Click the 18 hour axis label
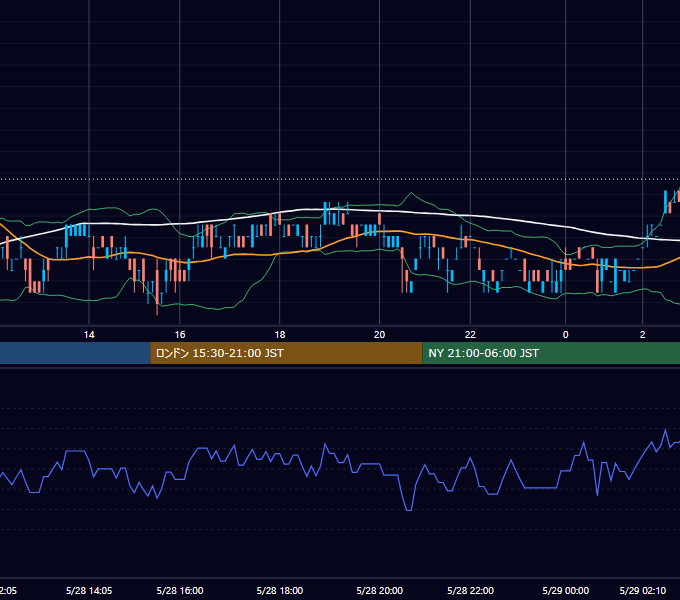The width and height of the screenshot is (680, 600). [280, 335]
